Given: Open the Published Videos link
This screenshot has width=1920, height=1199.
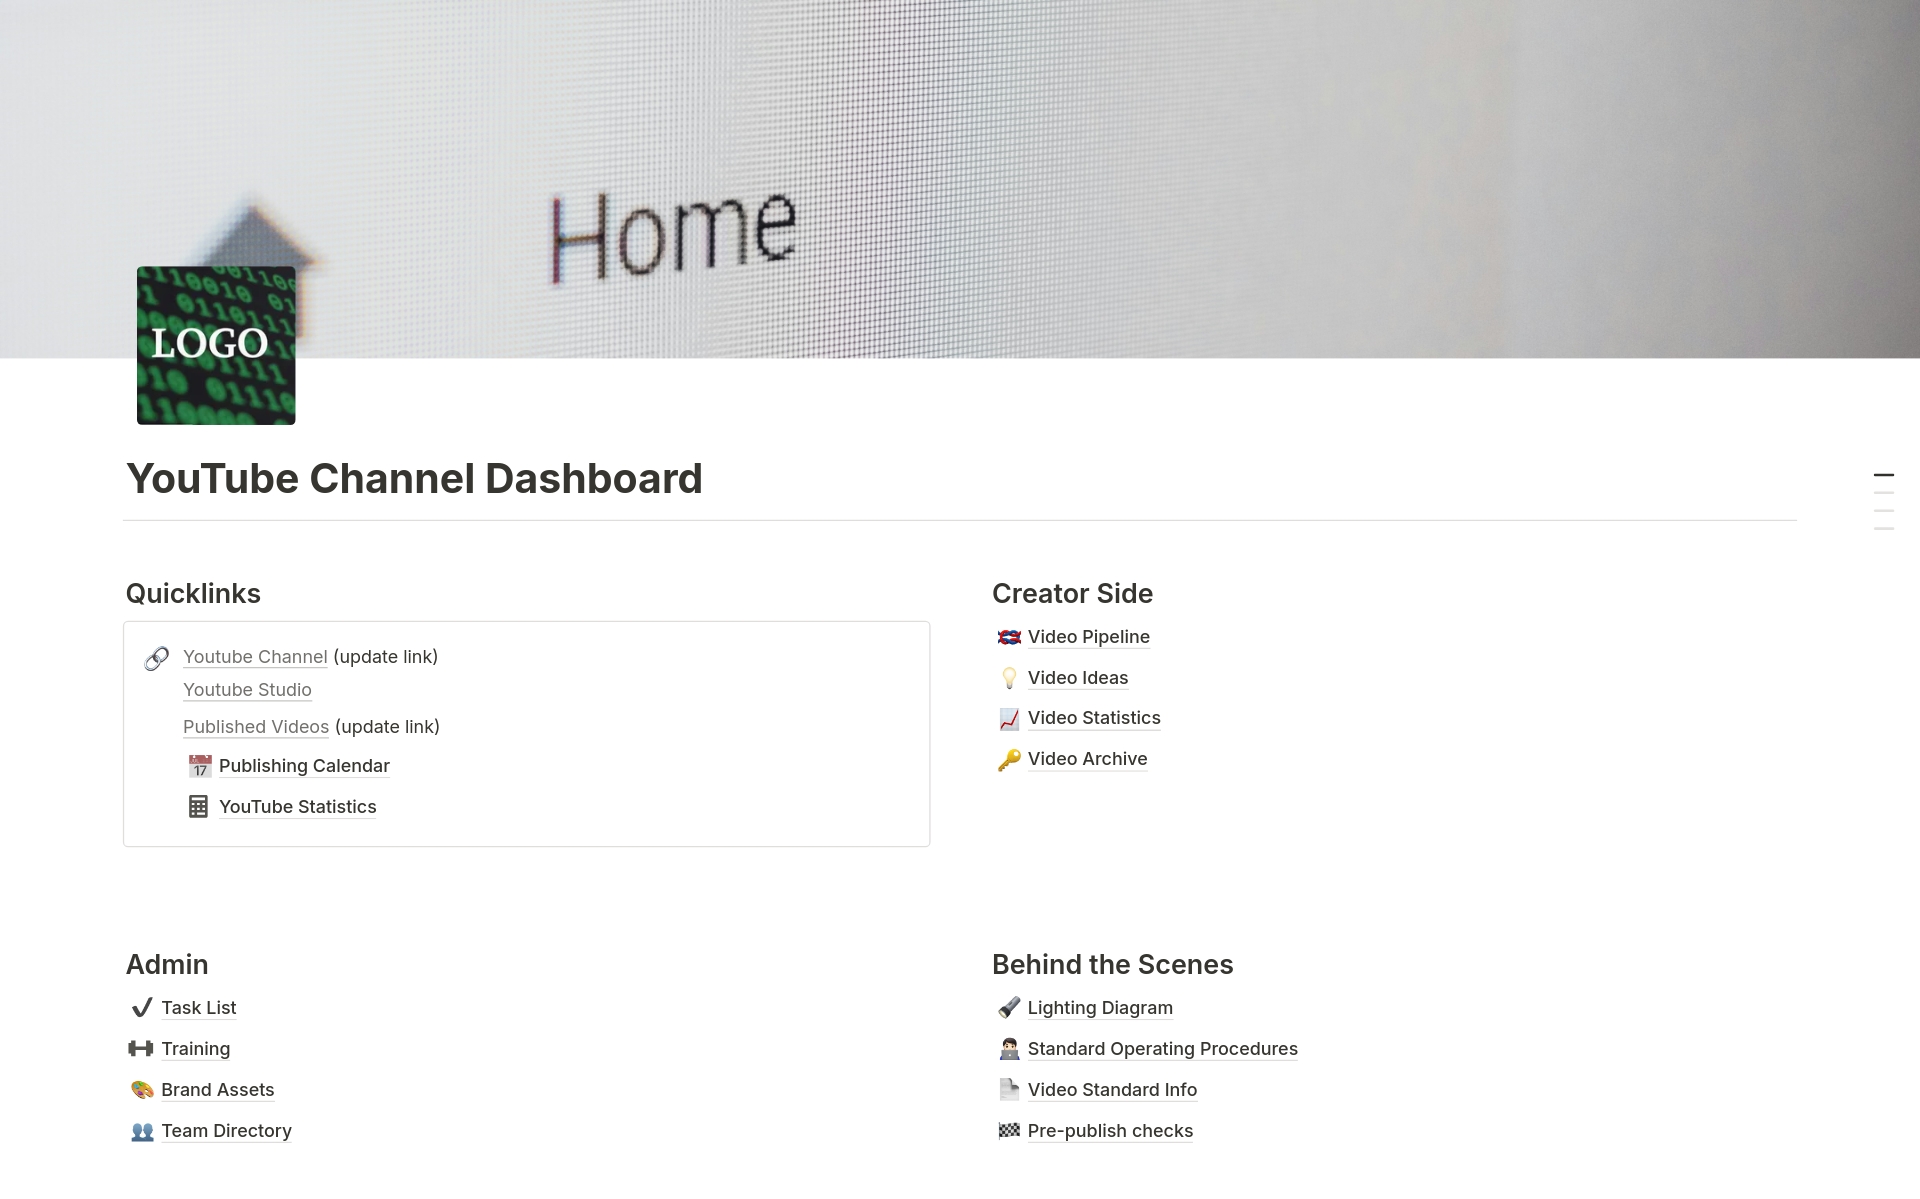Looking at the screenshot, I should click(x=255, y=727).
